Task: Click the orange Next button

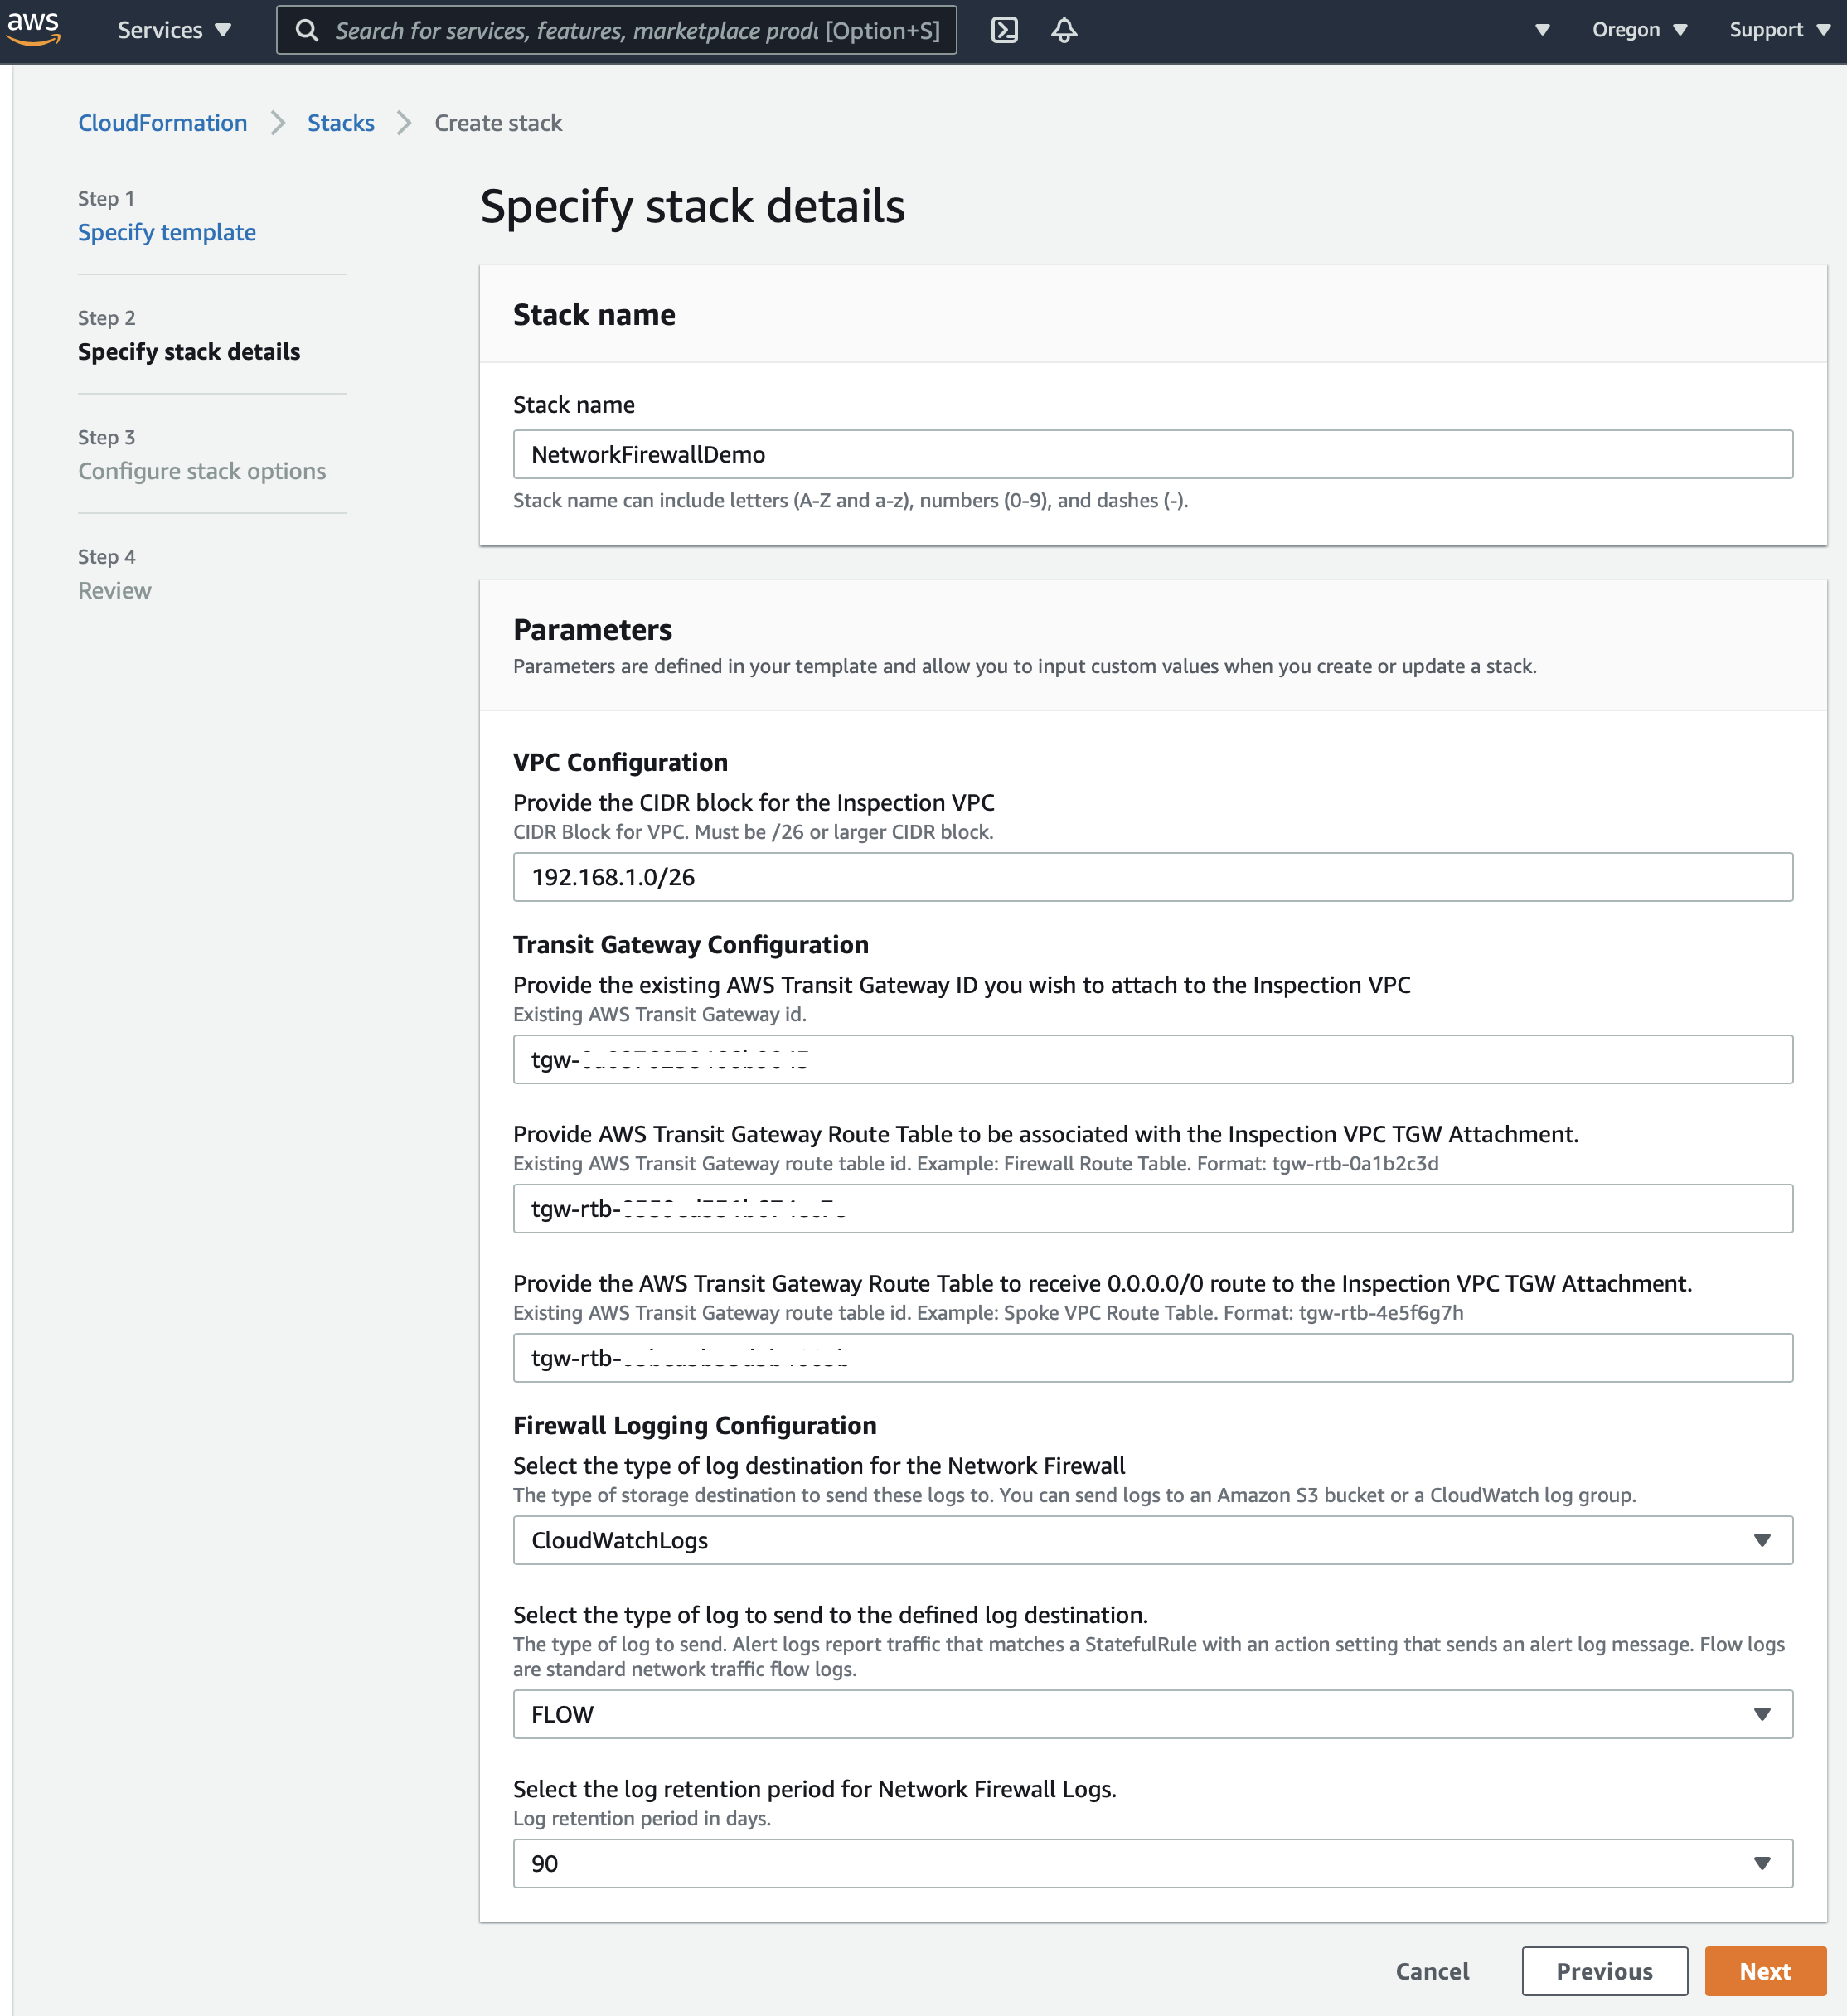Action: point(1764,1971)
